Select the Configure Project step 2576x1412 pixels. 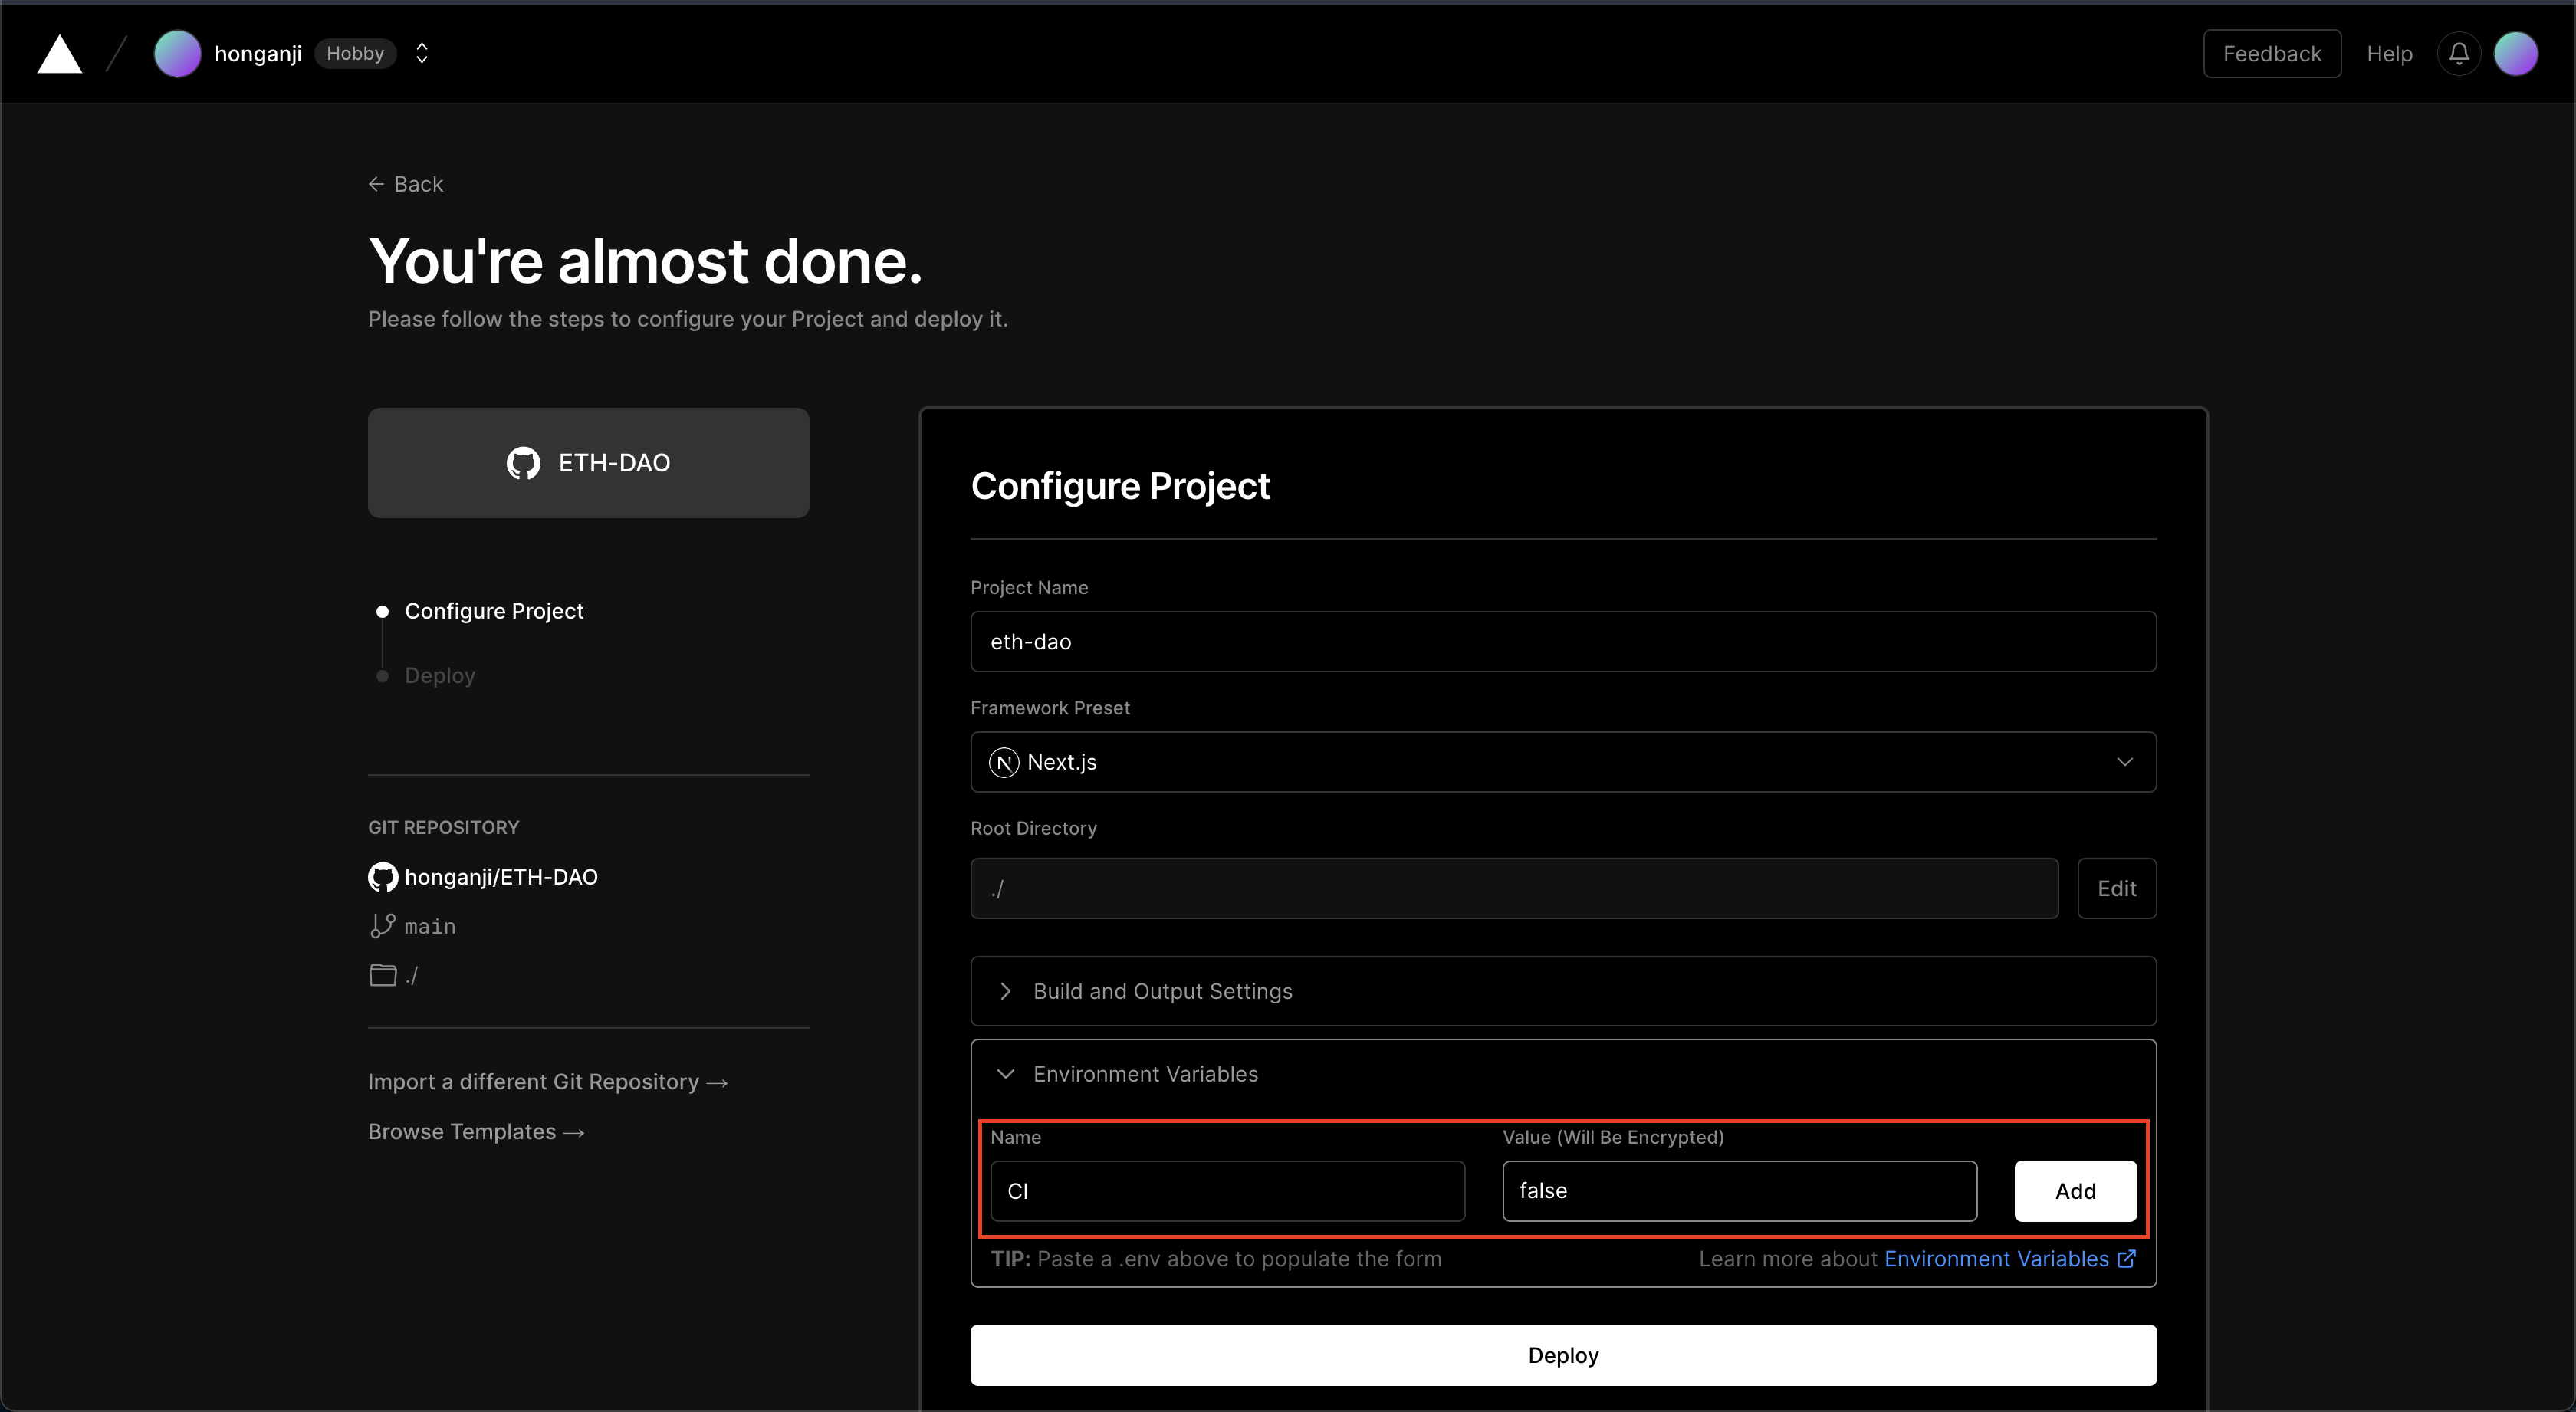point(494,611)
